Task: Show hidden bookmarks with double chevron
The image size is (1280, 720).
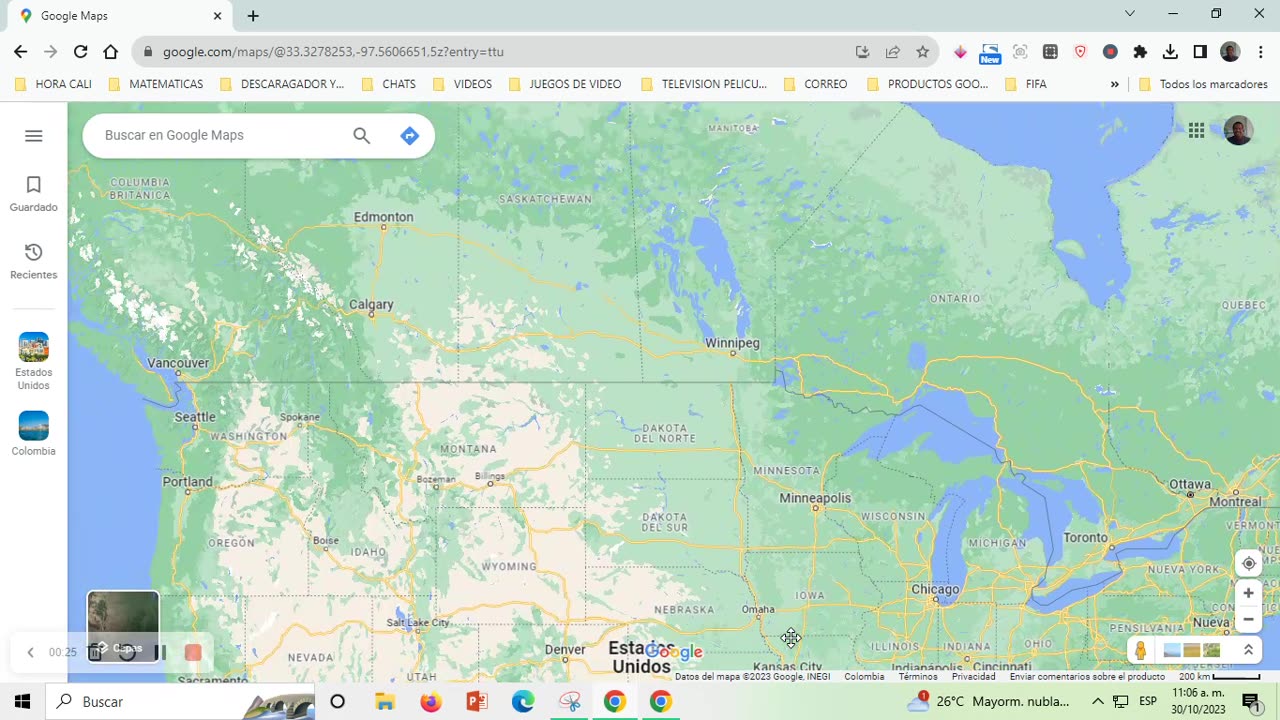Action: click(1114, 84)
